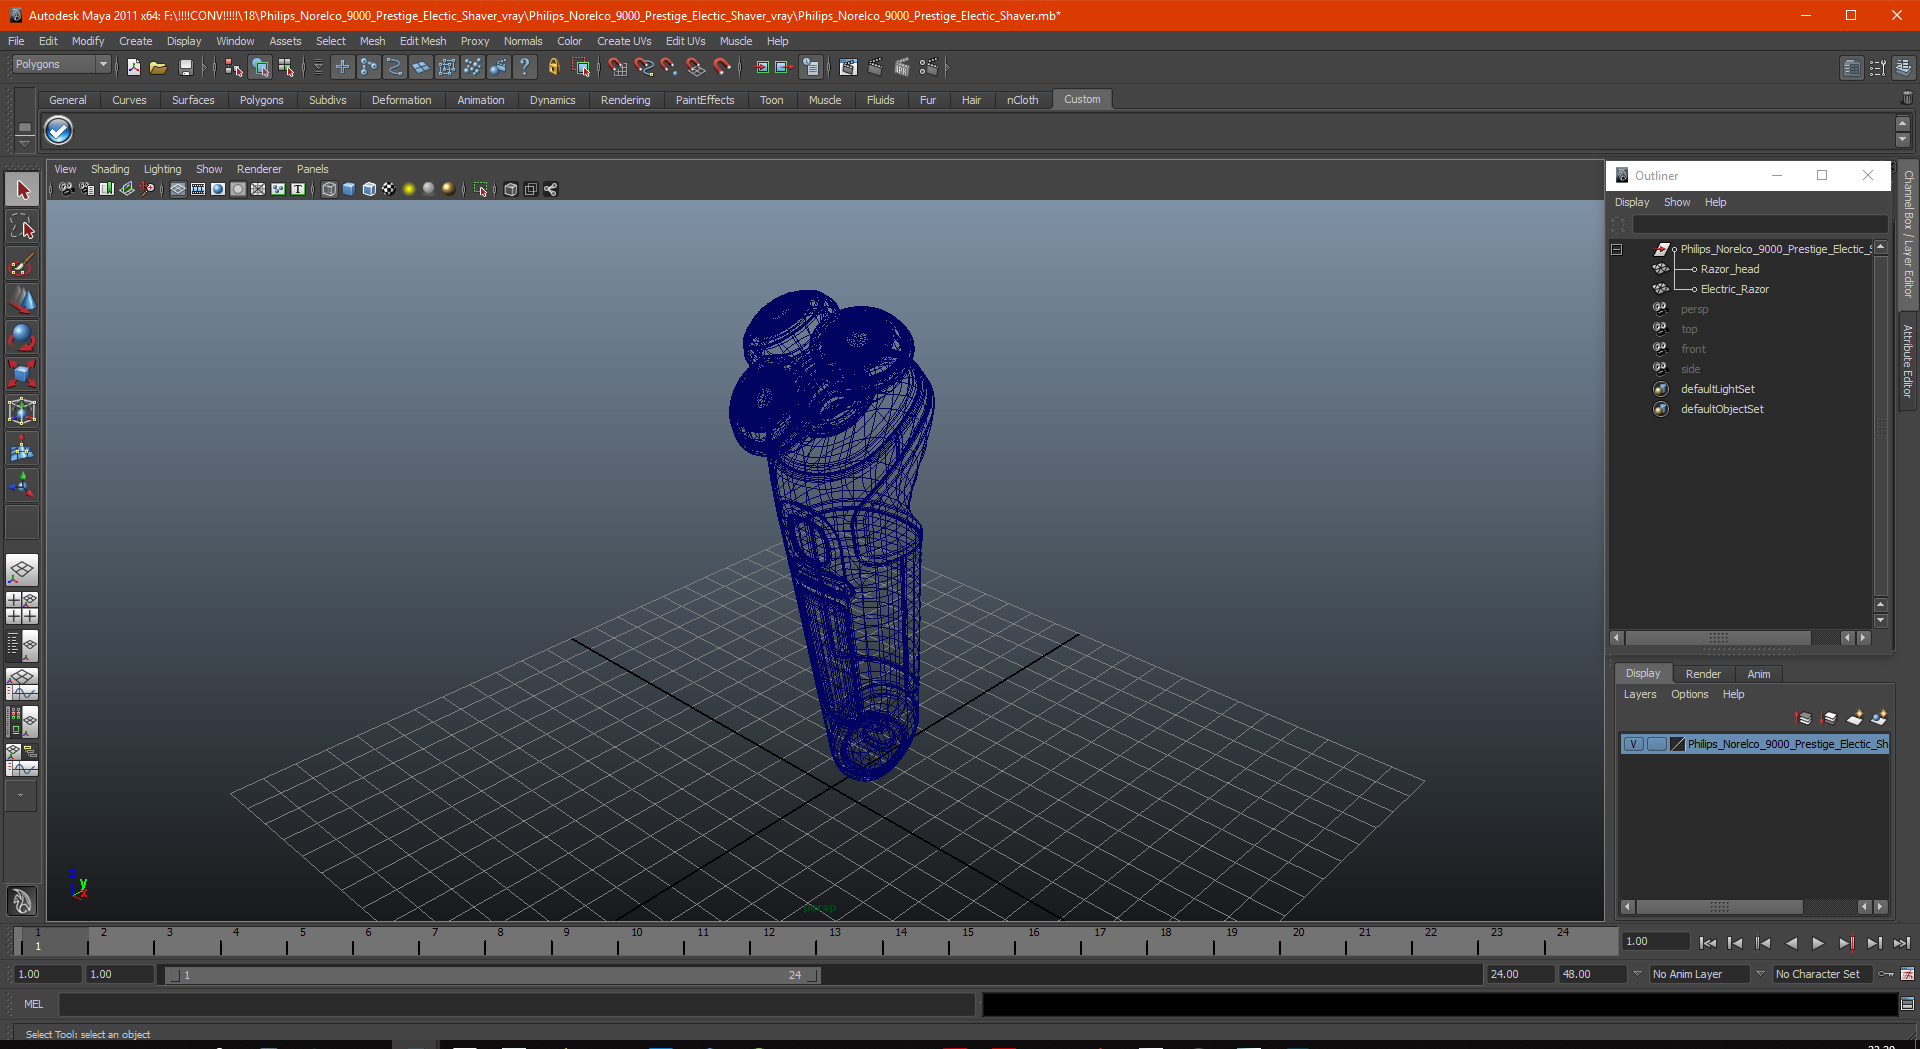Open the selection mask arrow menu
1920x1049 pixels.
(318, 67)
